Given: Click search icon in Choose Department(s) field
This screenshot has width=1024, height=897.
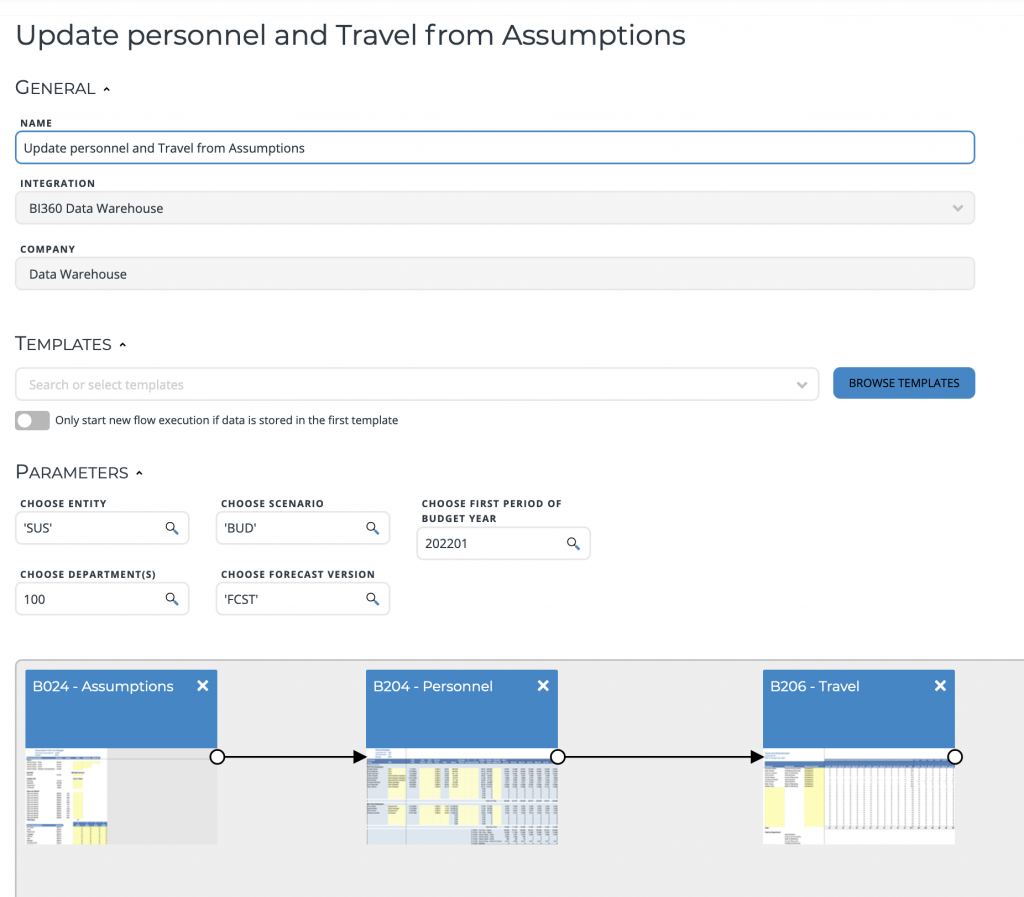Looking at the screenshot, I should point(172,599).
